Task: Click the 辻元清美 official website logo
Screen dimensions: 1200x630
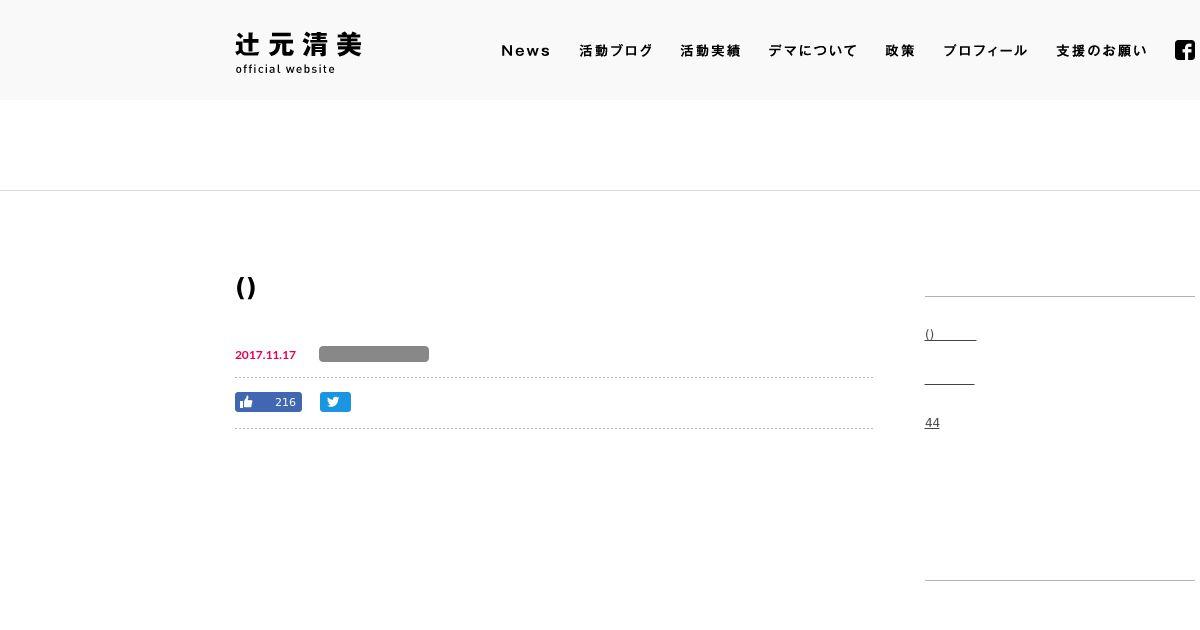Action: pos(298,53)
